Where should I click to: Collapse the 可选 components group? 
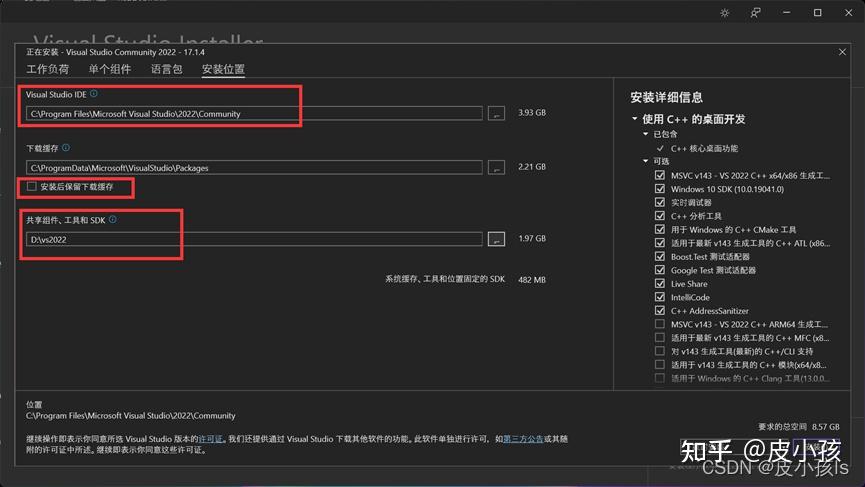(645, 161)
